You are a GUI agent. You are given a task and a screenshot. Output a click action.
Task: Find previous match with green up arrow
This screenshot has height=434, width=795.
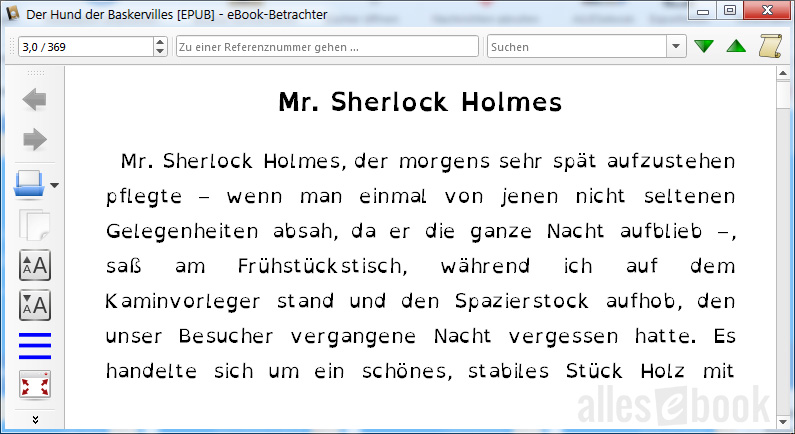pyautogui.click(x=736, y=46)
